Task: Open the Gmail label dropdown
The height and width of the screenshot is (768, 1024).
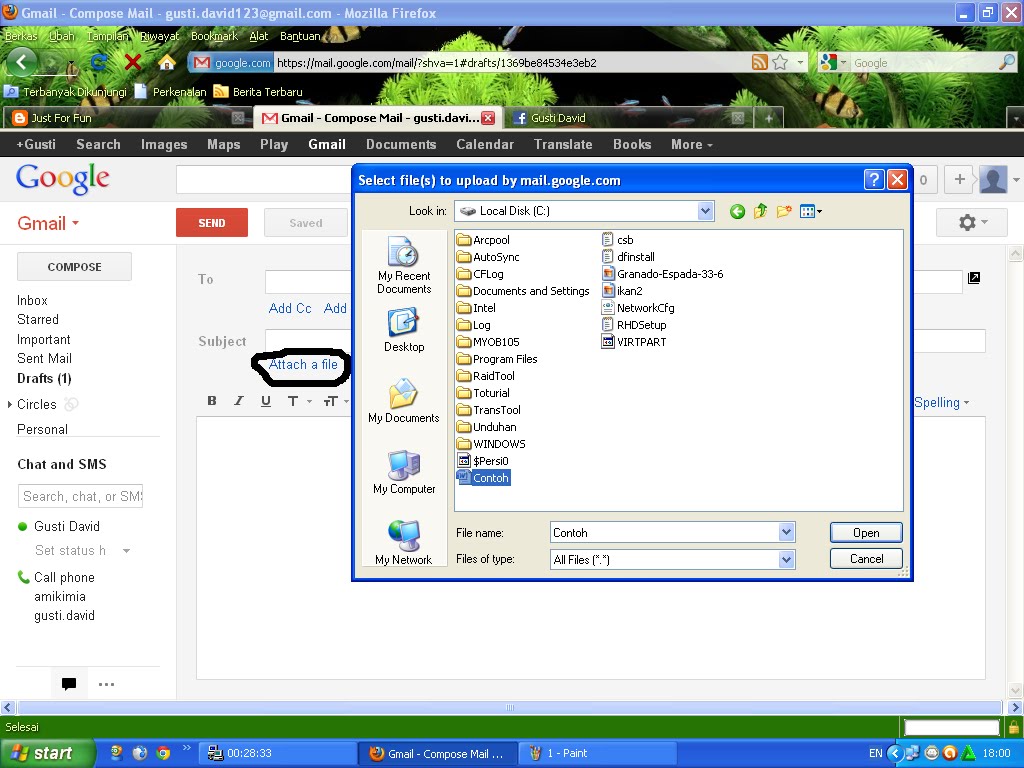Action: click(x=48, y=223)
